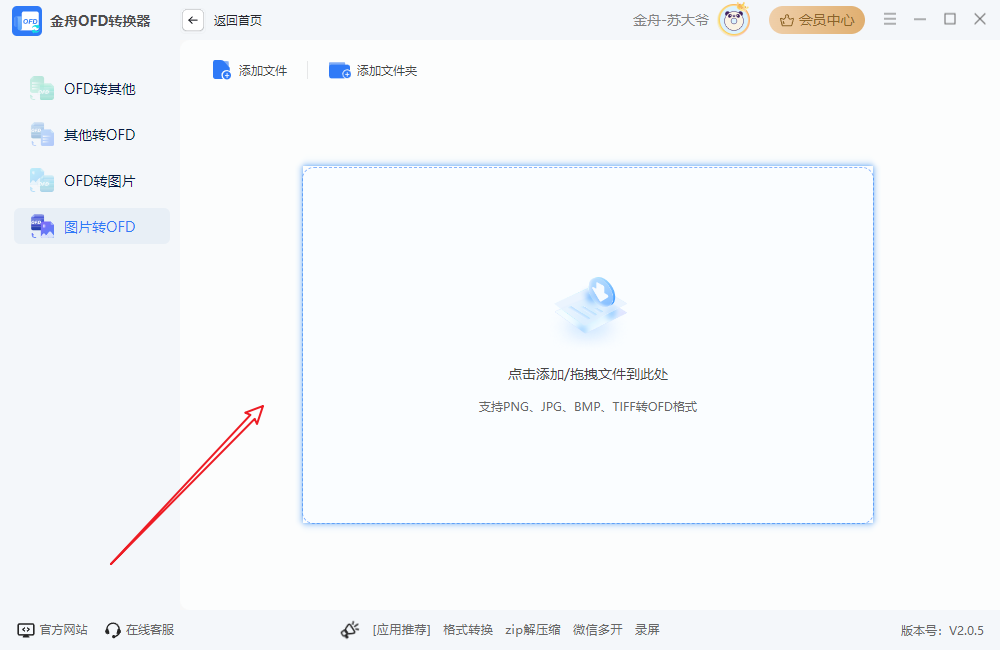Click the file drop zone download icon
The width and height of the screenshot is (1000, 650).
click(591, 306)
